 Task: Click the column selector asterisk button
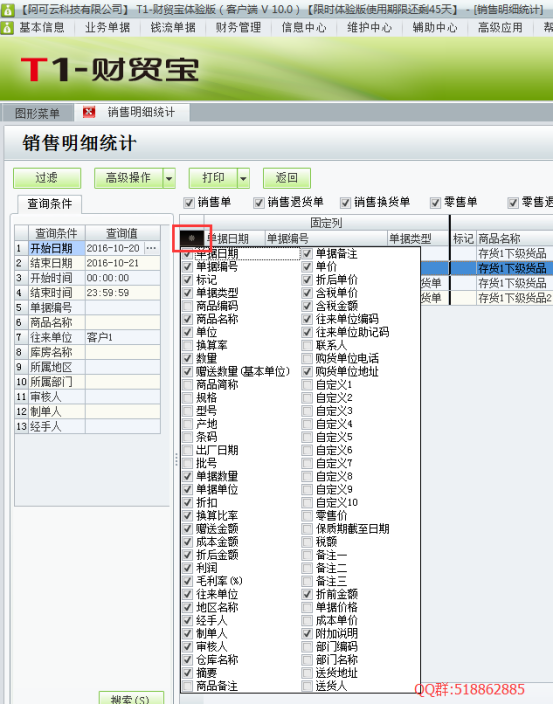192,238
